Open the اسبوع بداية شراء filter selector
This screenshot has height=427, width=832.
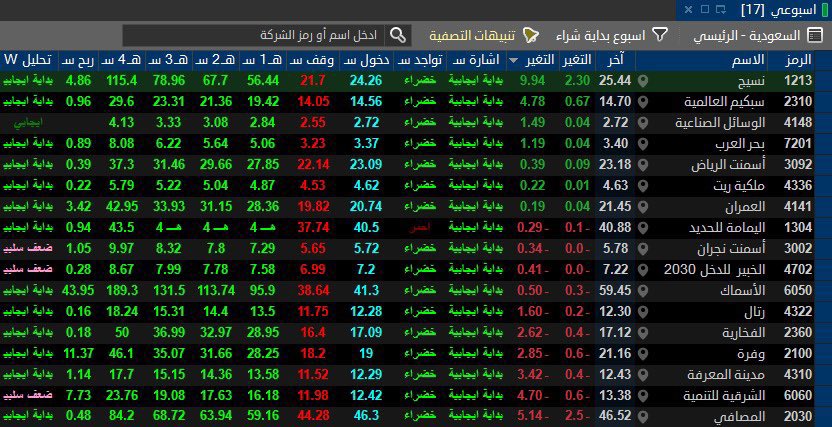[x=601, y=36]
